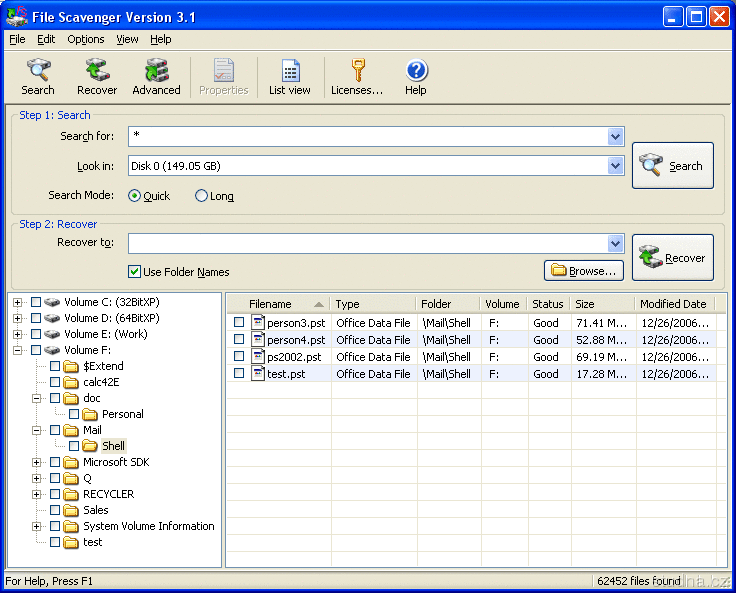Enable the Long search mode radio button

(202, 196)
